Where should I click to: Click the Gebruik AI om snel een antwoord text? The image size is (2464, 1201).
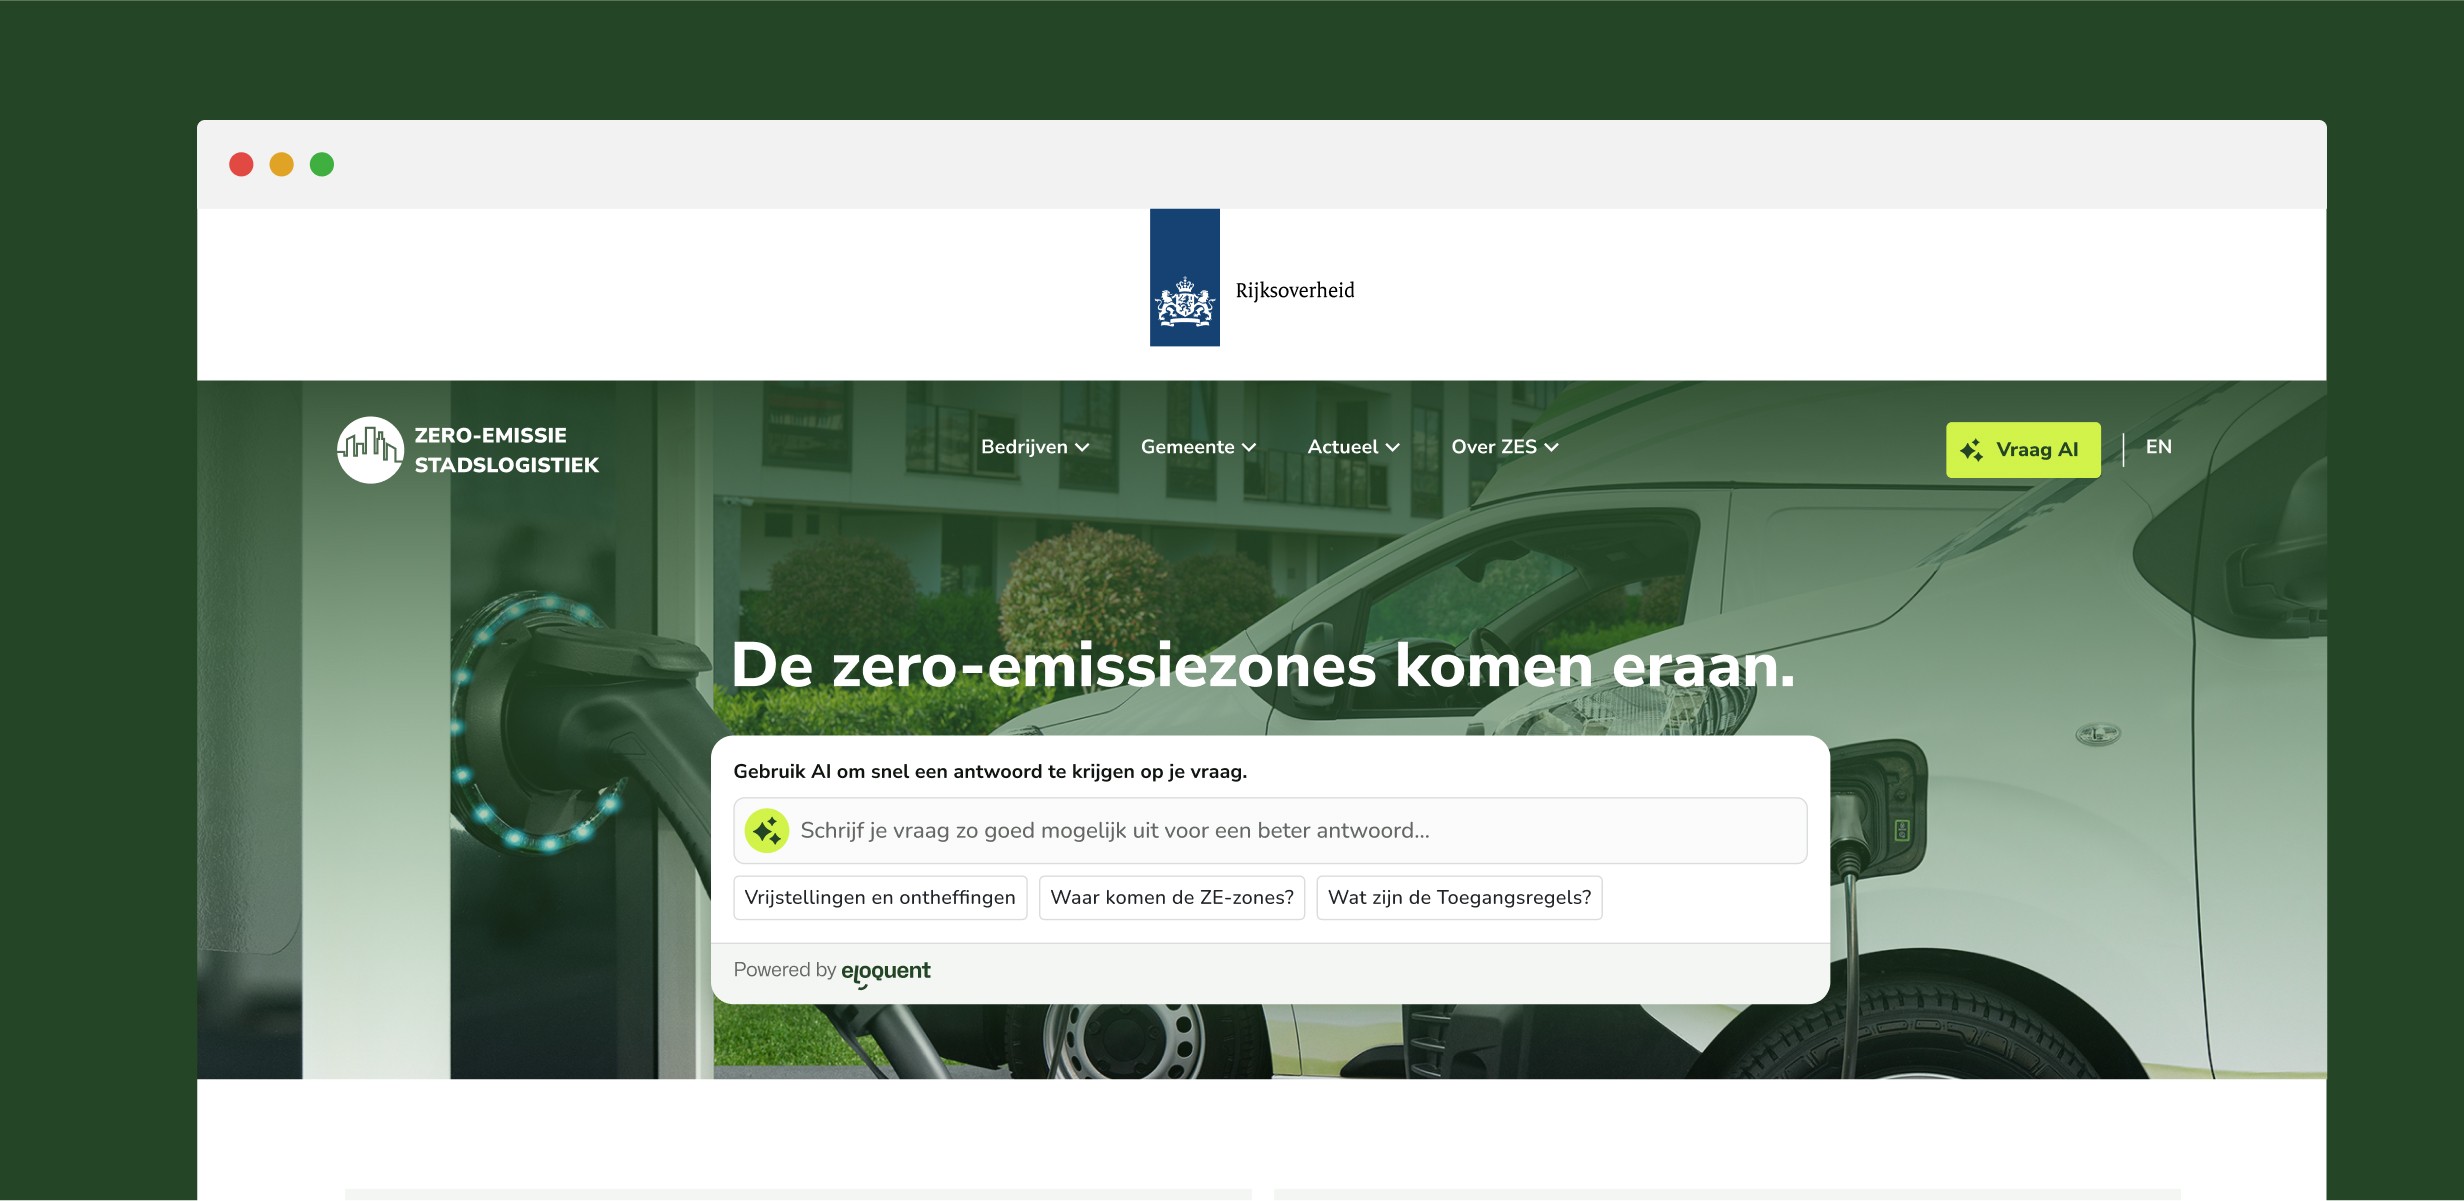click(x=990, y=771)
